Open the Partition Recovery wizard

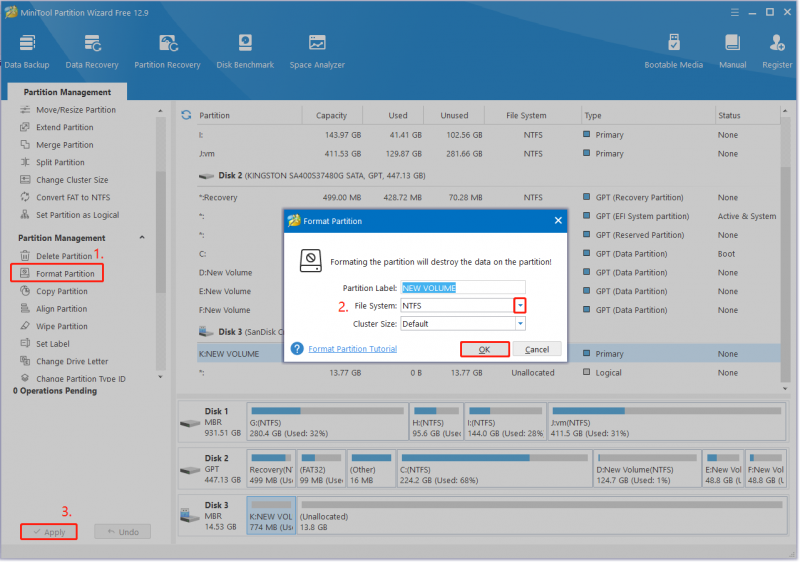(167, 51)
